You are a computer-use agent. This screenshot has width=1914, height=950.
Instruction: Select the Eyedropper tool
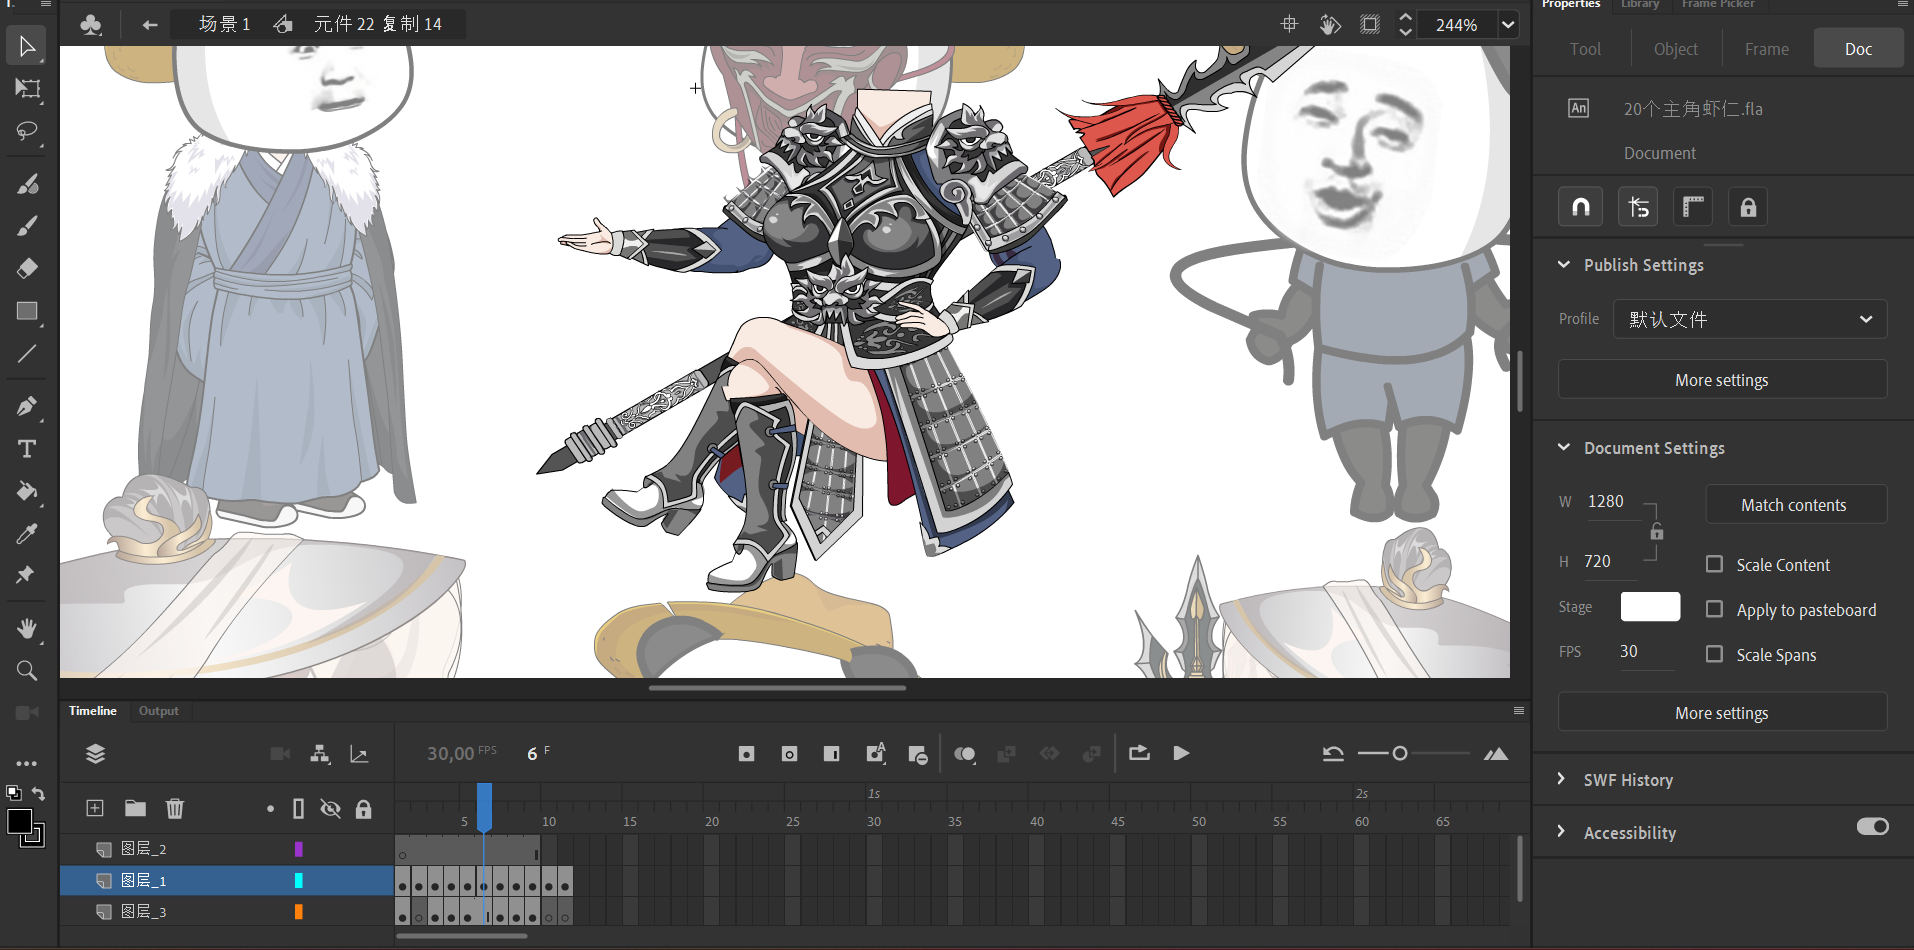[x=27, y=534]
